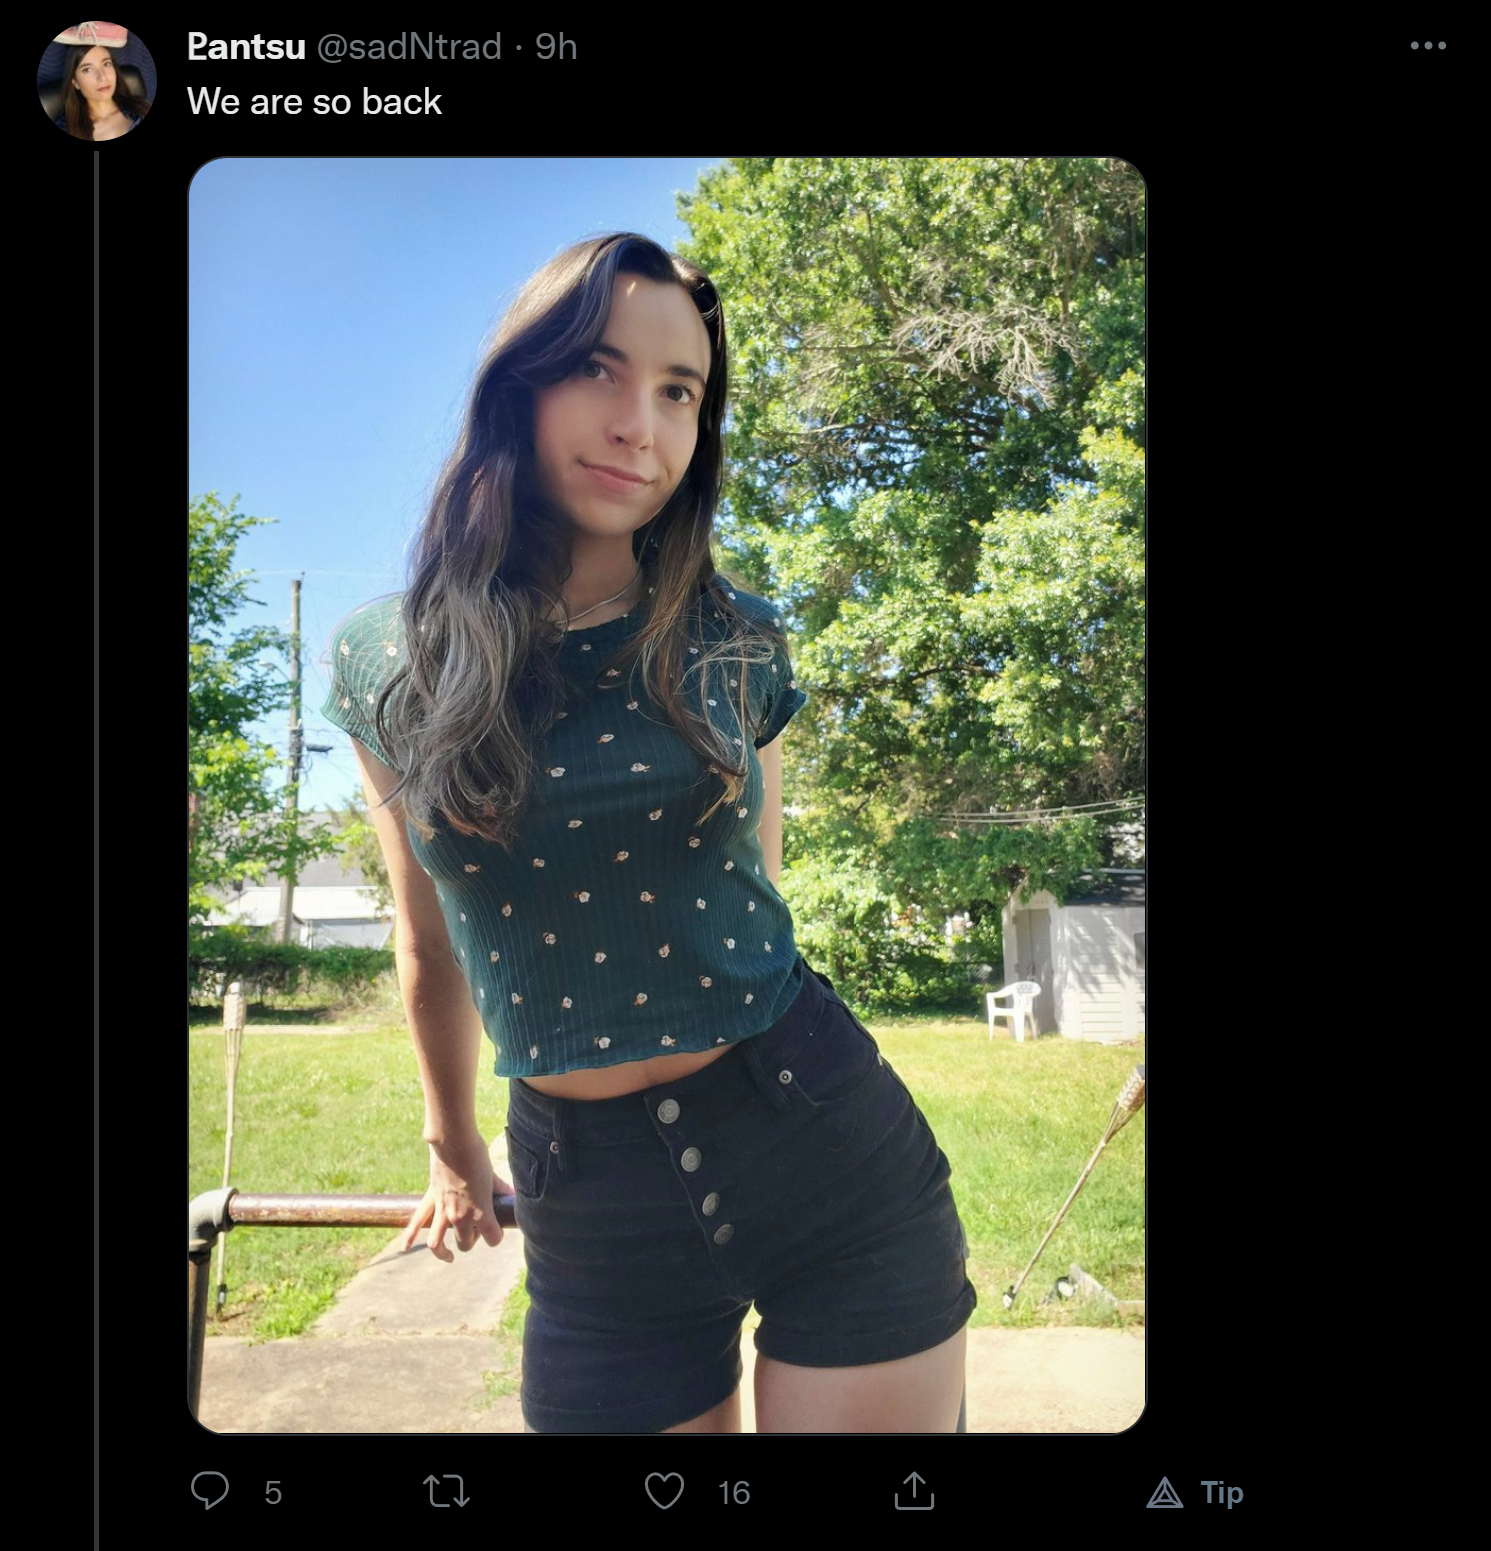Open Pantsu's round profile avatar

97,81
